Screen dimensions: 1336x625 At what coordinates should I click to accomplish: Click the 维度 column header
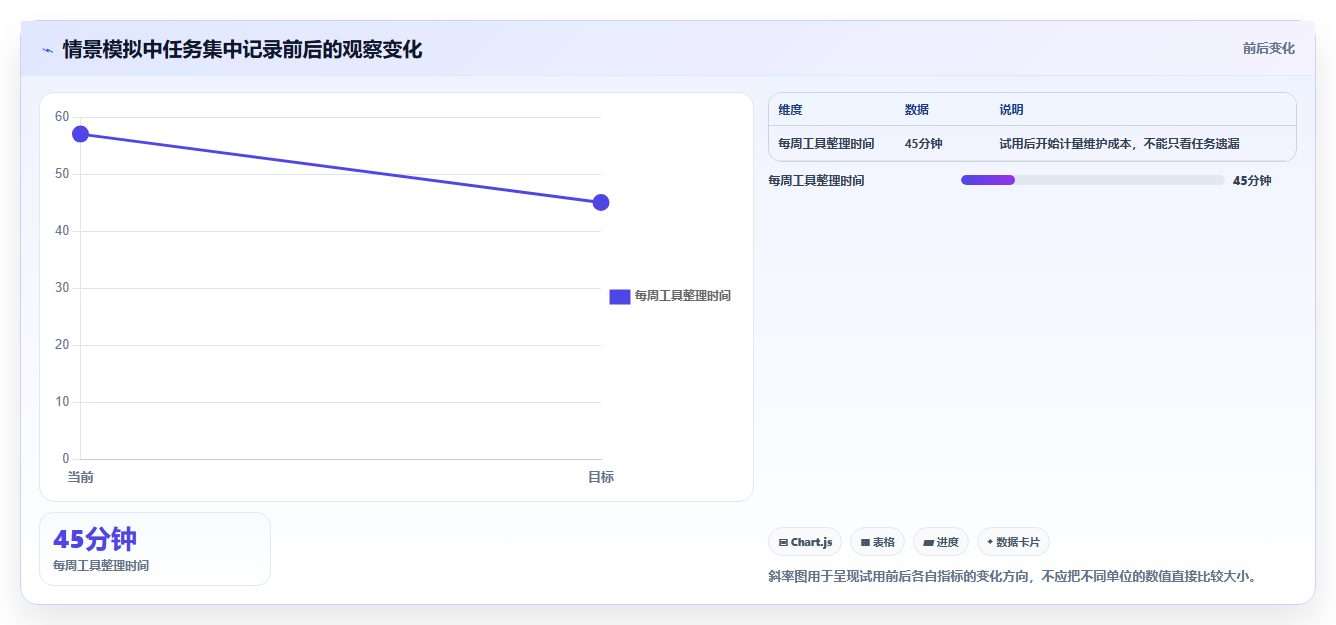click(x=790, y=110)
